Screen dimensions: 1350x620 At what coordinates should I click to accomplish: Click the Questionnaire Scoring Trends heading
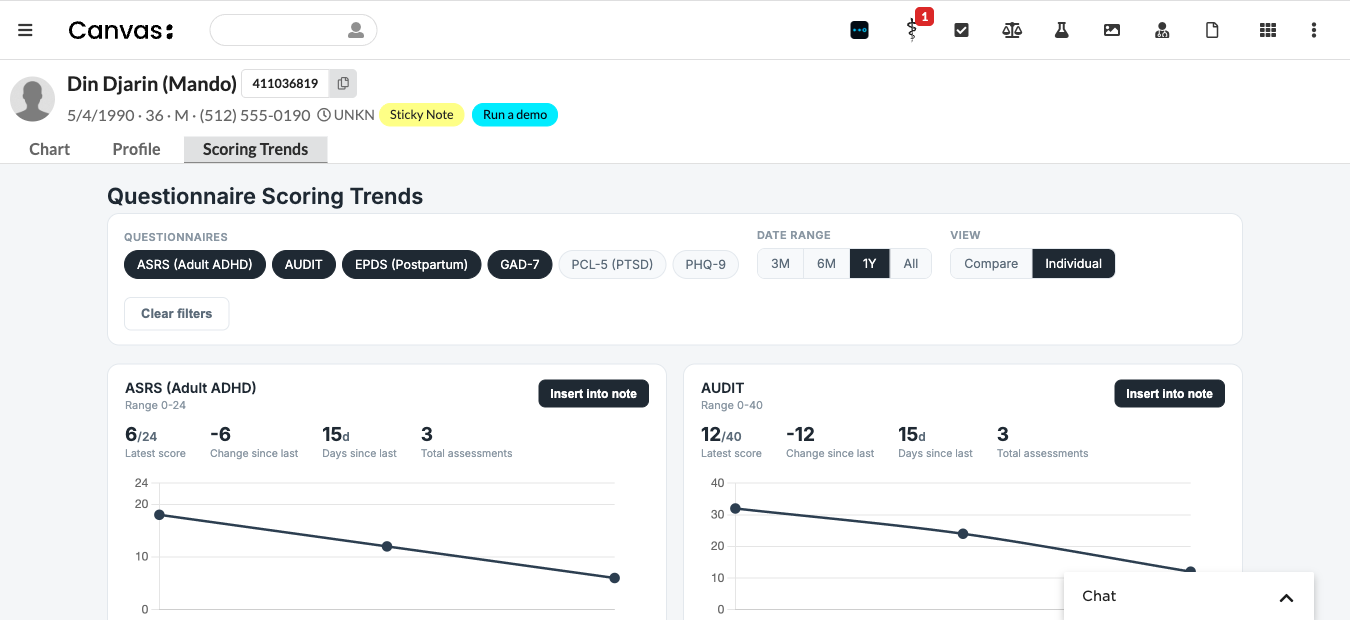[265, 196]
